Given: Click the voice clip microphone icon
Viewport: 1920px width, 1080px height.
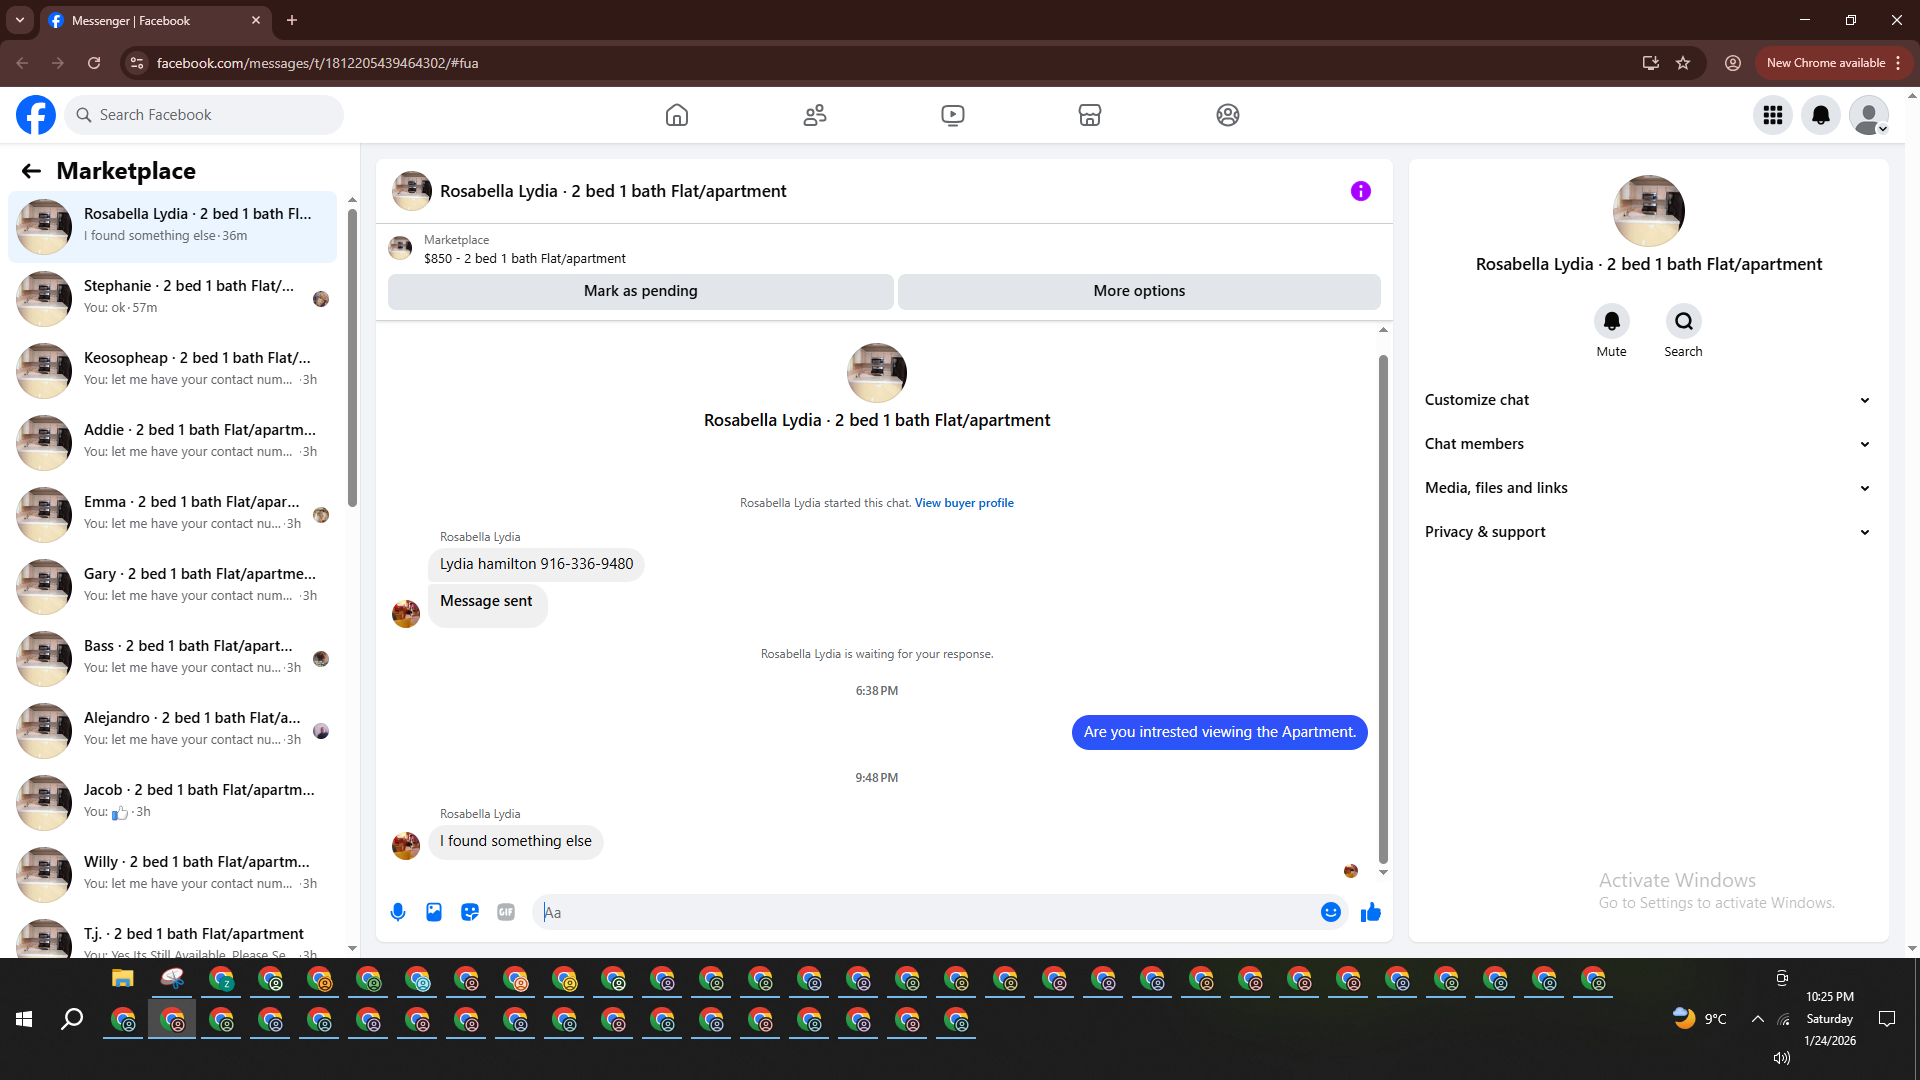Looking at the screenshot, I should pos(398,912).
